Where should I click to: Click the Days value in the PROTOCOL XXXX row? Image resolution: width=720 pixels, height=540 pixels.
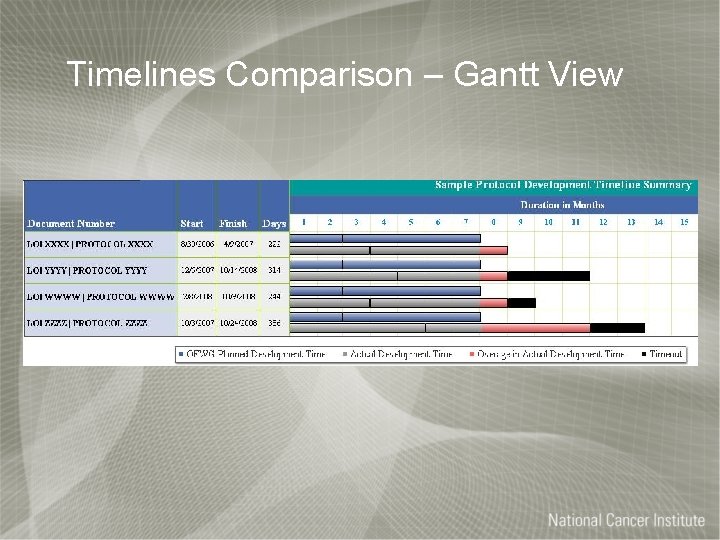(274, 244)
